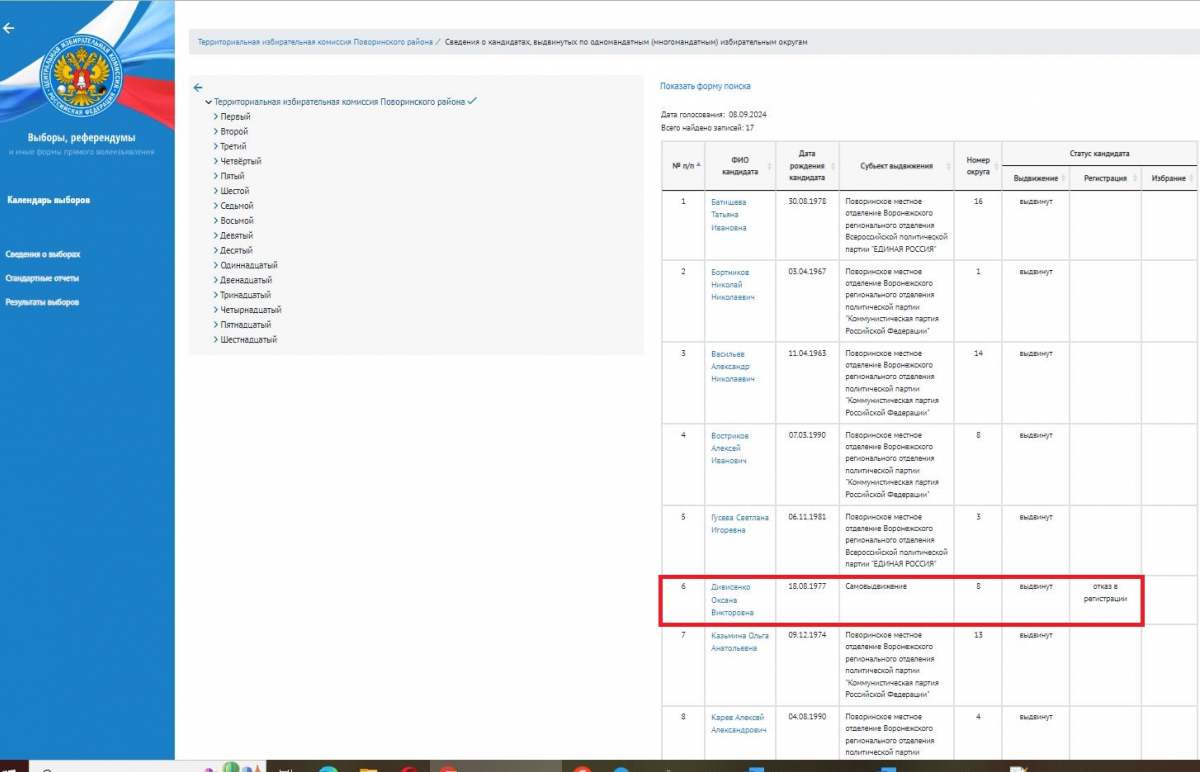The image size is (1200, 772).
Task: Expand the Четвёртый district node
Action: [x=215, y=161]
